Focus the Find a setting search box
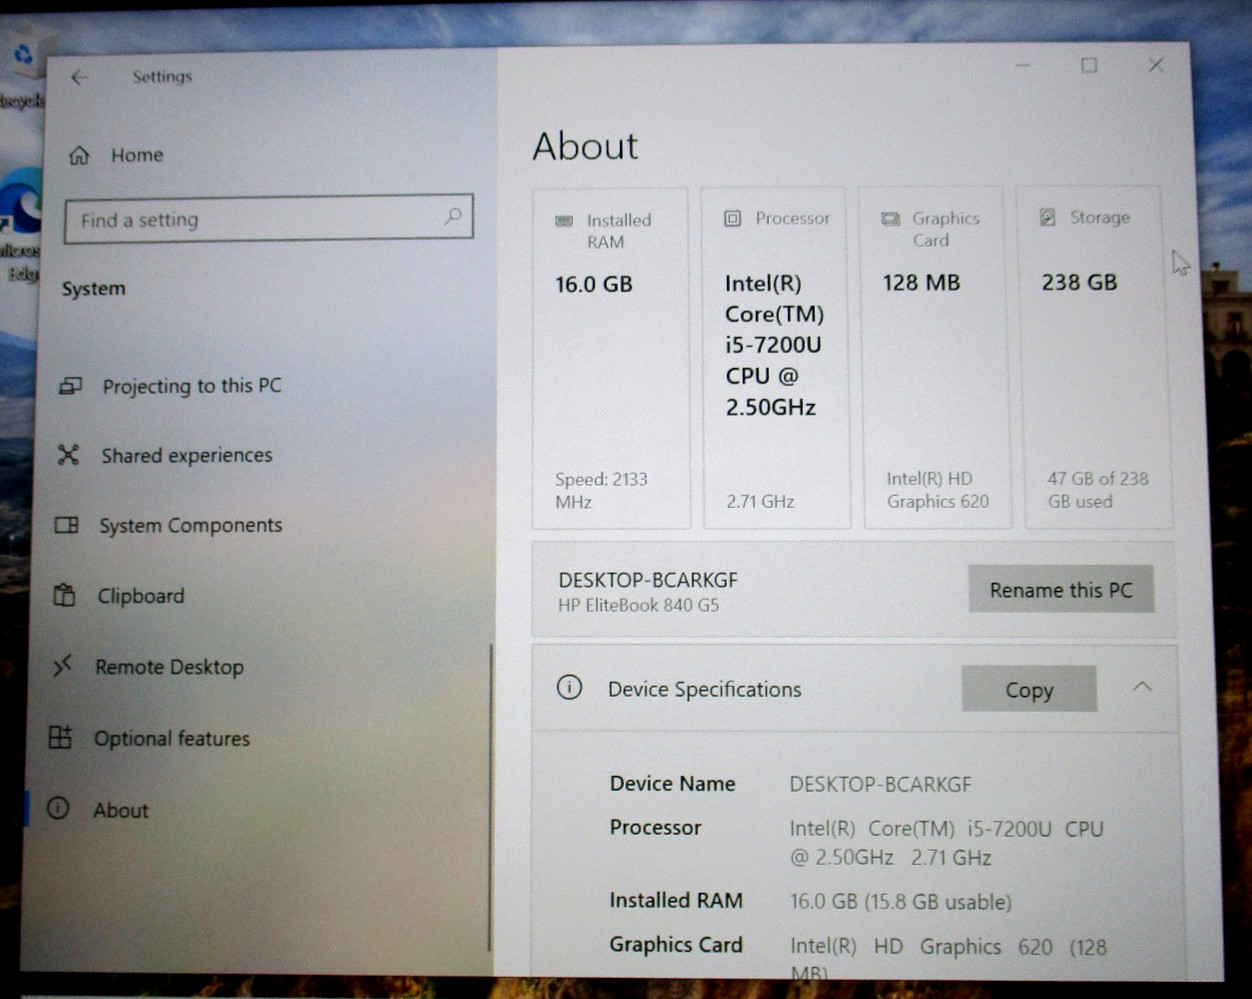Image resolution: width=1252 pixels, height=999 pixels. (x=268, y=219)
